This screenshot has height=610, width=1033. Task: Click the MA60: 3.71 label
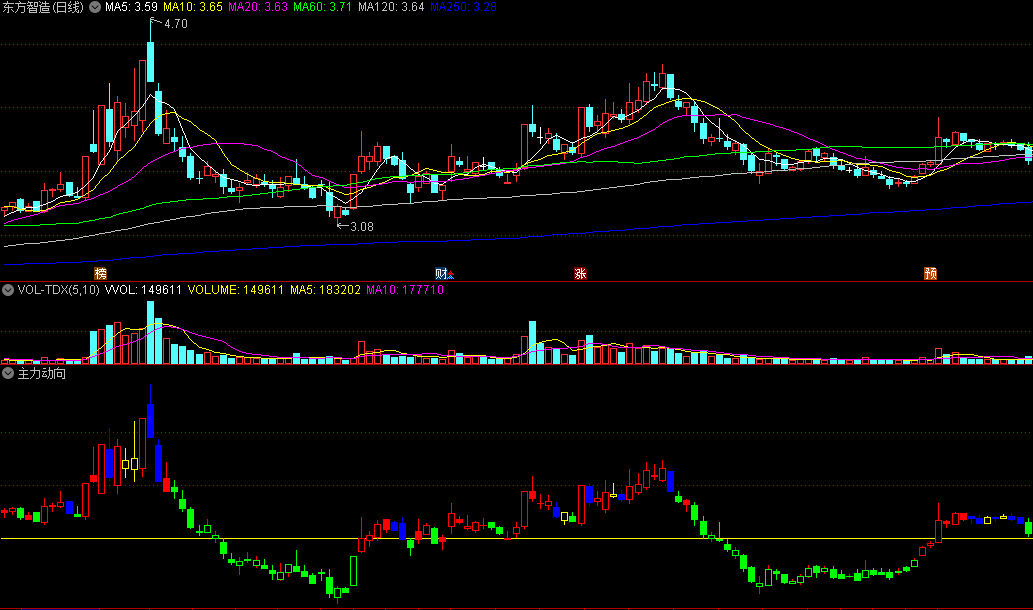pyautogui.click(x=322, y=7)
